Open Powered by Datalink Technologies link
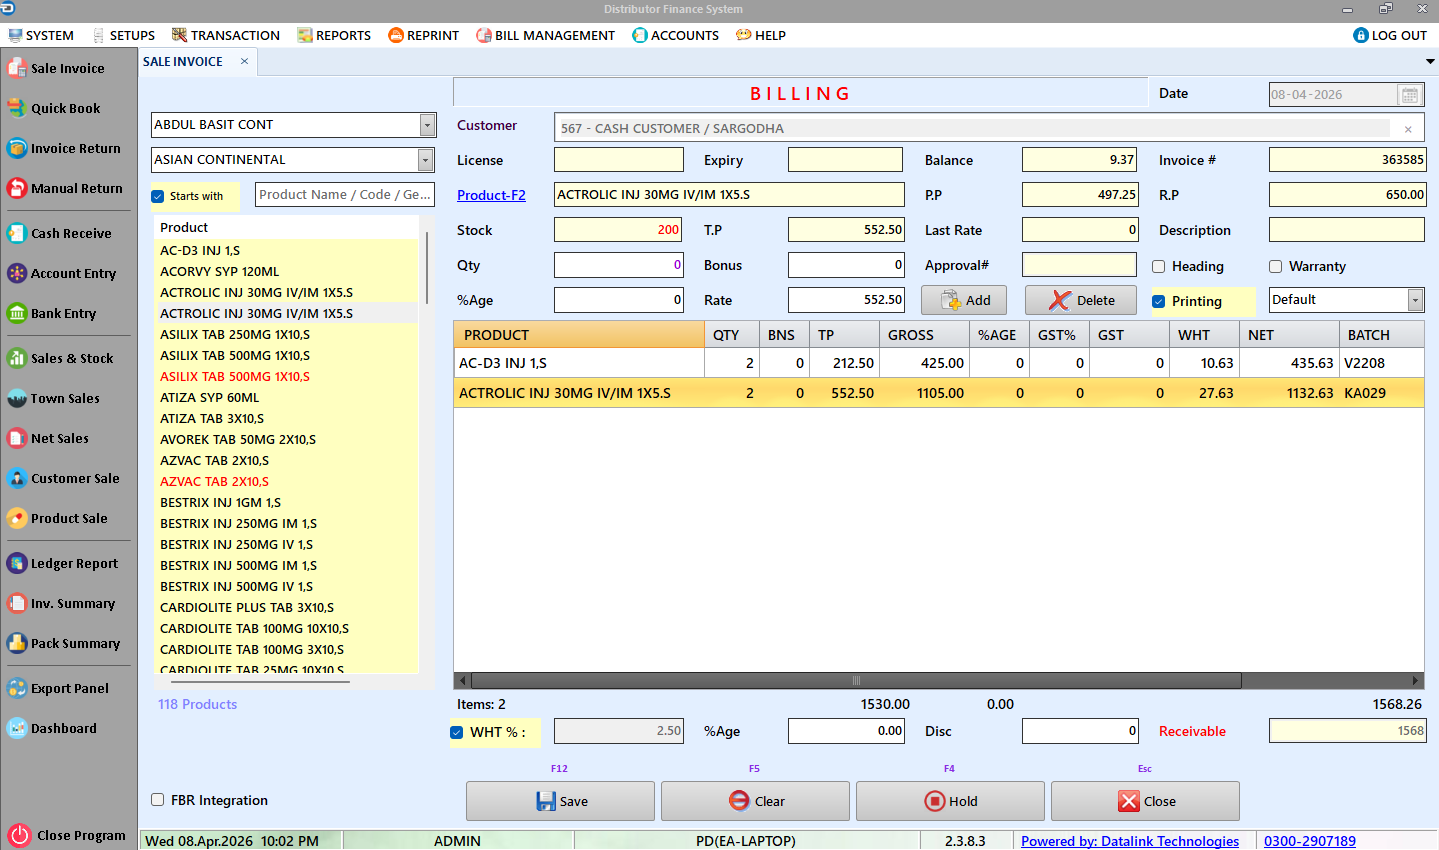The width and height of the screenshot is (1439, 850). coord(1130,841)
